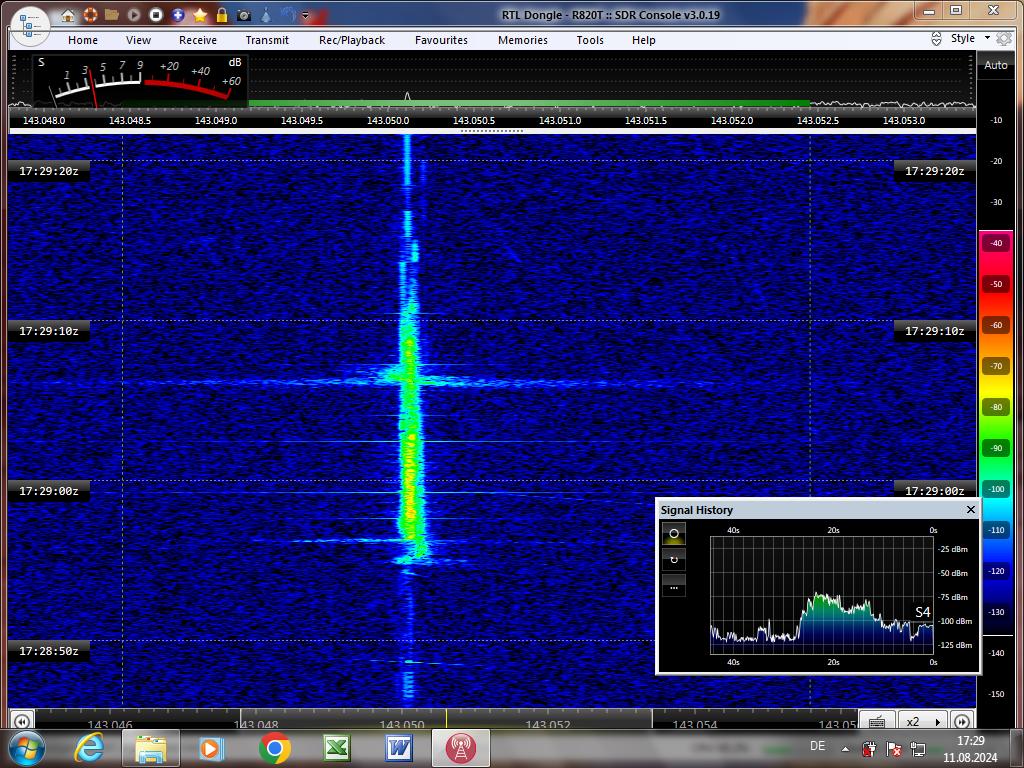Open the application orb menu button

[29, 26]
